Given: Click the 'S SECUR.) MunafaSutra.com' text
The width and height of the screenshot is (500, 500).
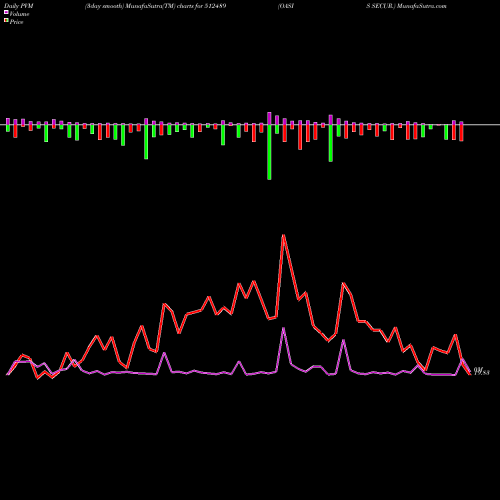Looking at the screenshot, I should [406, 6].
